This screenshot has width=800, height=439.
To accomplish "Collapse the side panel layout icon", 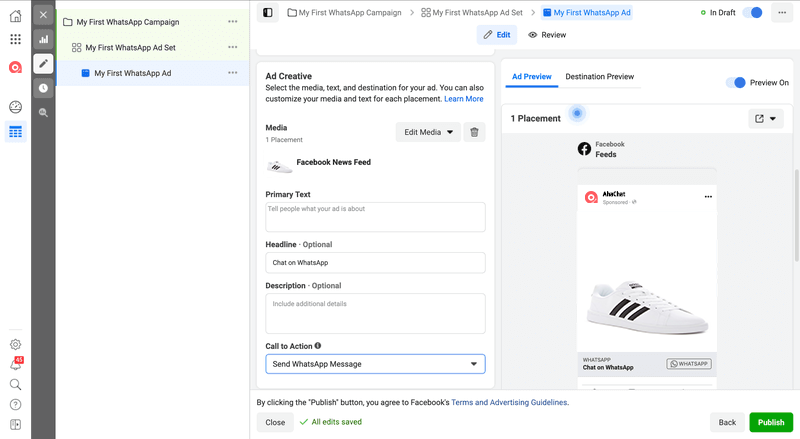I will [268, 12].
